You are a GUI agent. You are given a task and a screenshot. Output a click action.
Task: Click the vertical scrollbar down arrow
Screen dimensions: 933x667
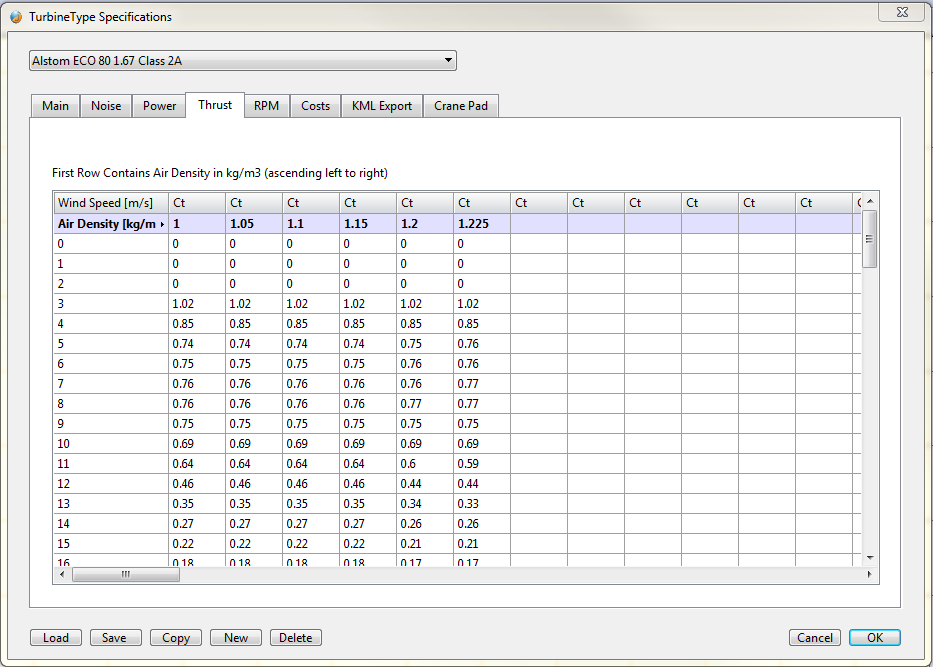click(870, 558)
